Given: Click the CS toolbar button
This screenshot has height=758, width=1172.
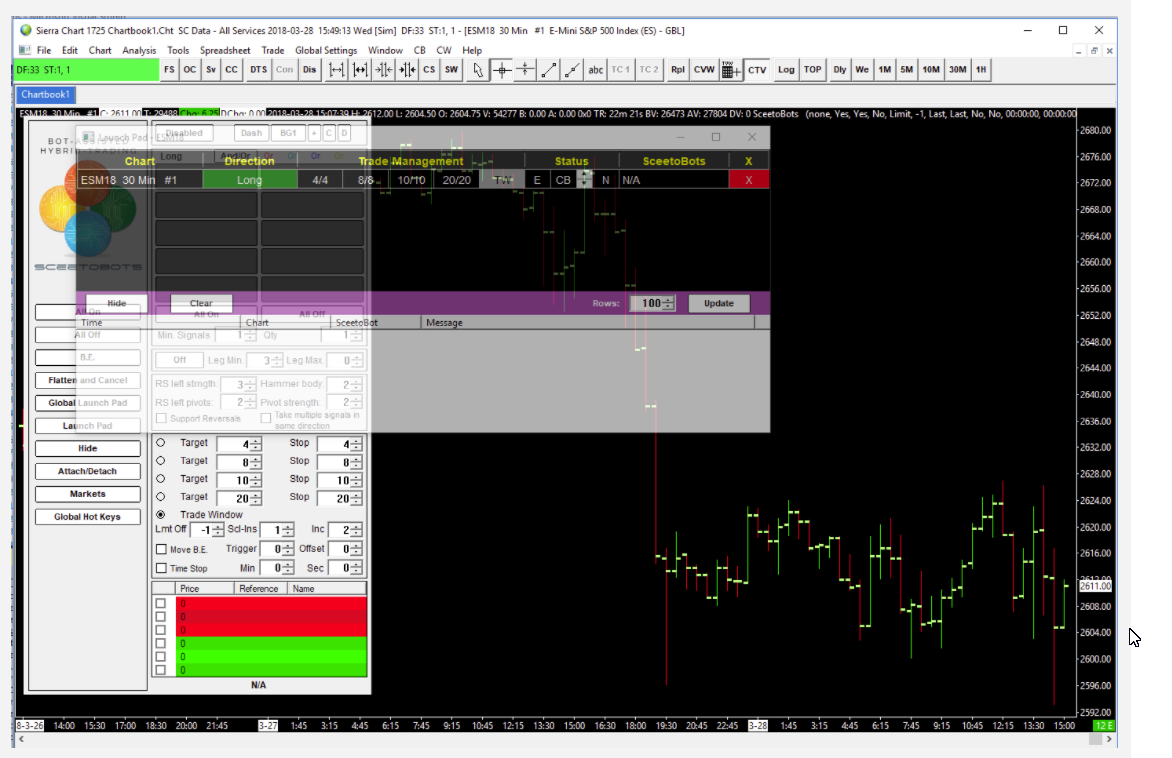Looking at the screenshot, I should click(429, 70).
